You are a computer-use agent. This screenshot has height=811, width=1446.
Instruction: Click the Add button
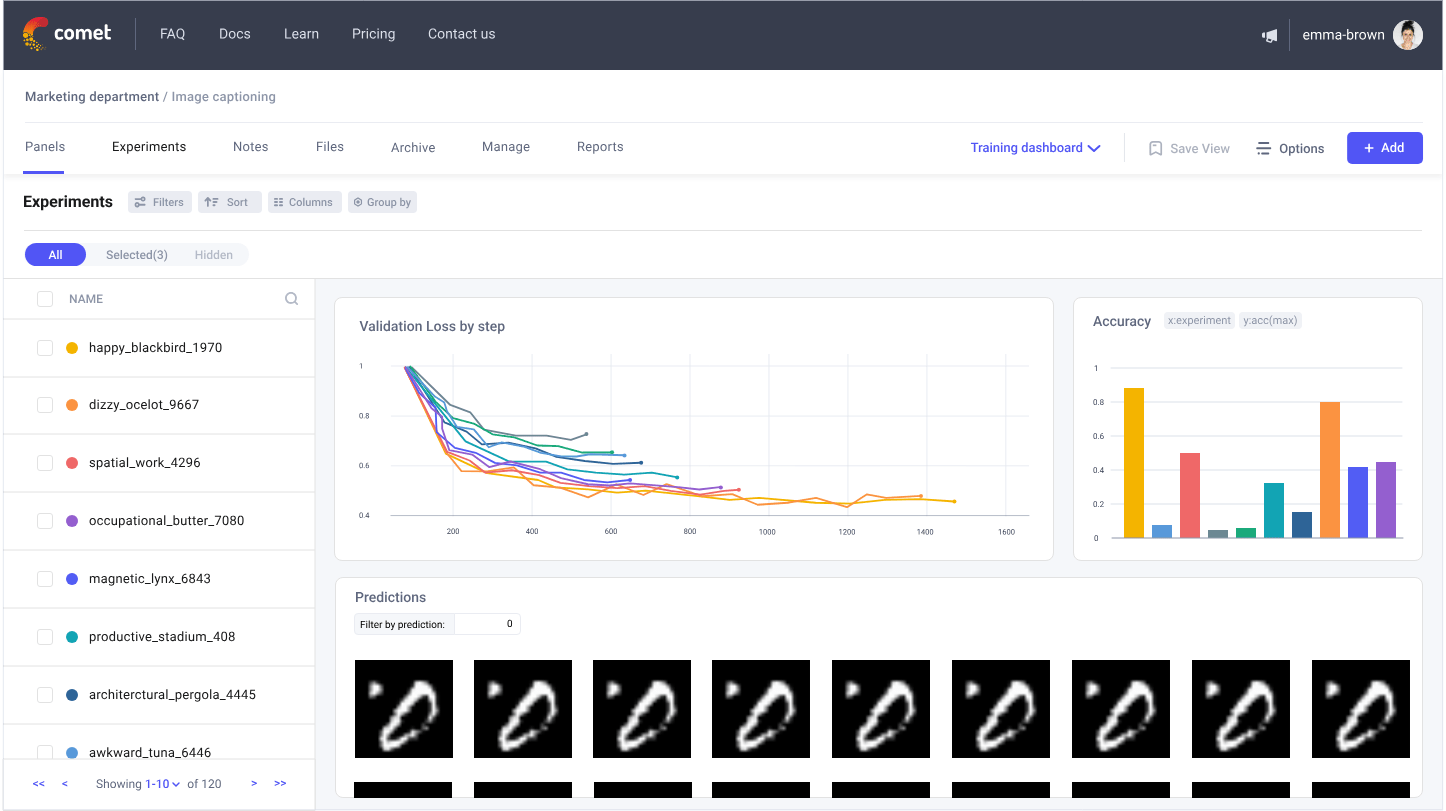[x=1384, y=147]
